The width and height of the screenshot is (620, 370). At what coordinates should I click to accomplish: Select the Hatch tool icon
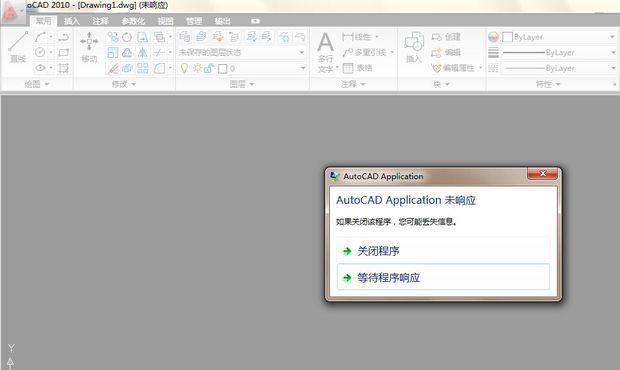63,68
